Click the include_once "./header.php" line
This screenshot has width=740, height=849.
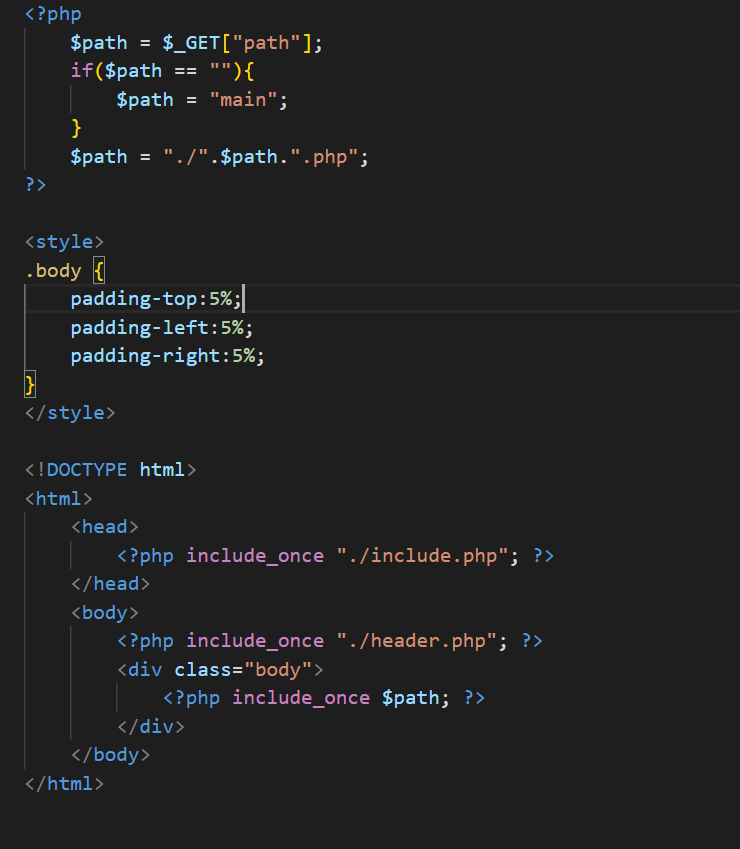point(330,641)
